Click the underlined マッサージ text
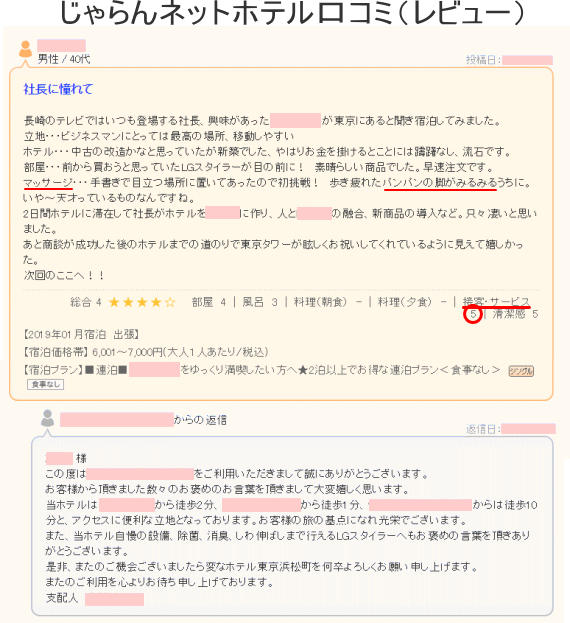The height and width of the screenshot is (623, 570). point(48,183)
